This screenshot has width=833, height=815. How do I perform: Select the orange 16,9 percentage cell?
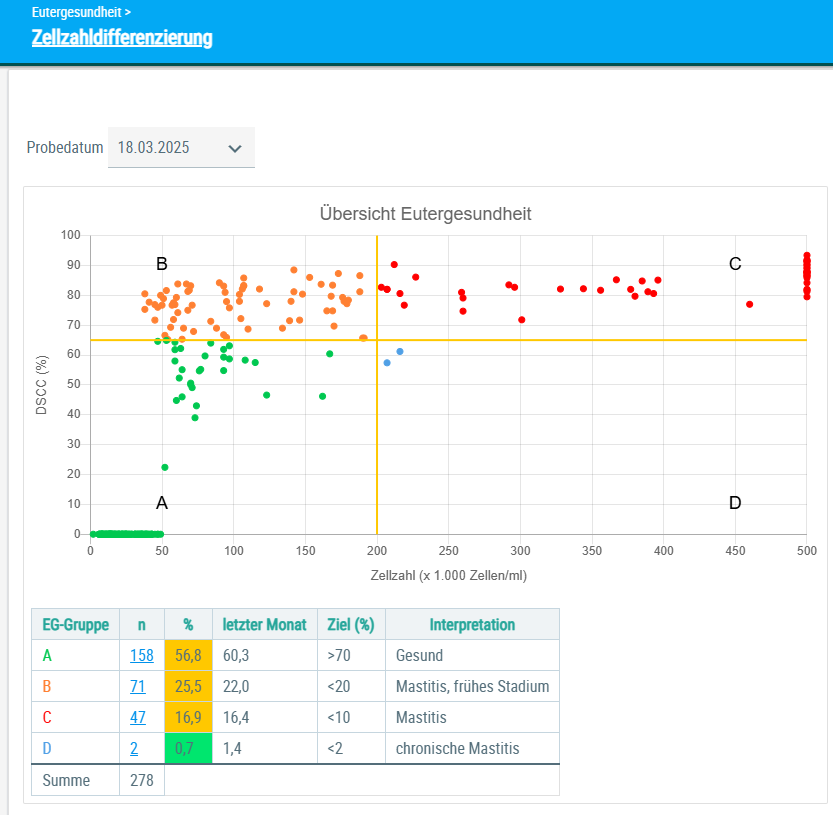[x=188, y=718]
